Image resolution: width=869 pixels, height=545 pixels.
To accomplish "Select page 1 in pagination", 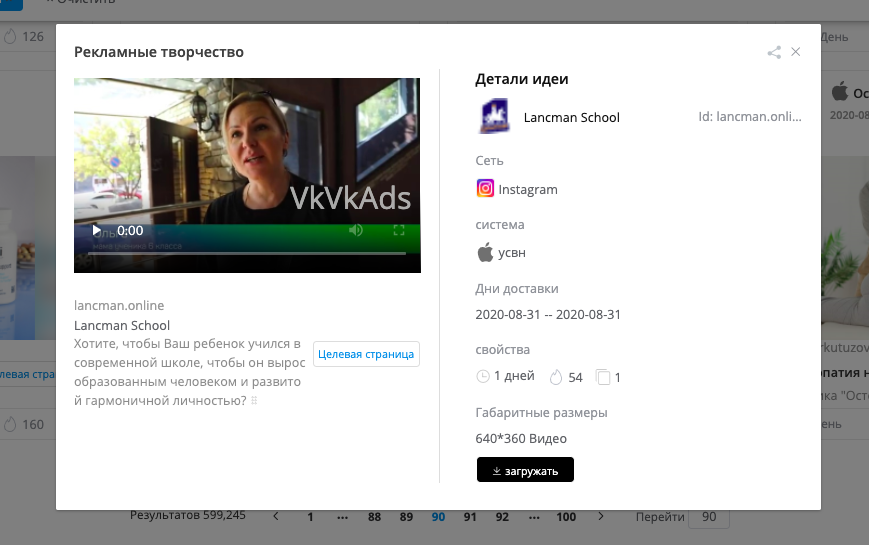I will pos(310,517).
